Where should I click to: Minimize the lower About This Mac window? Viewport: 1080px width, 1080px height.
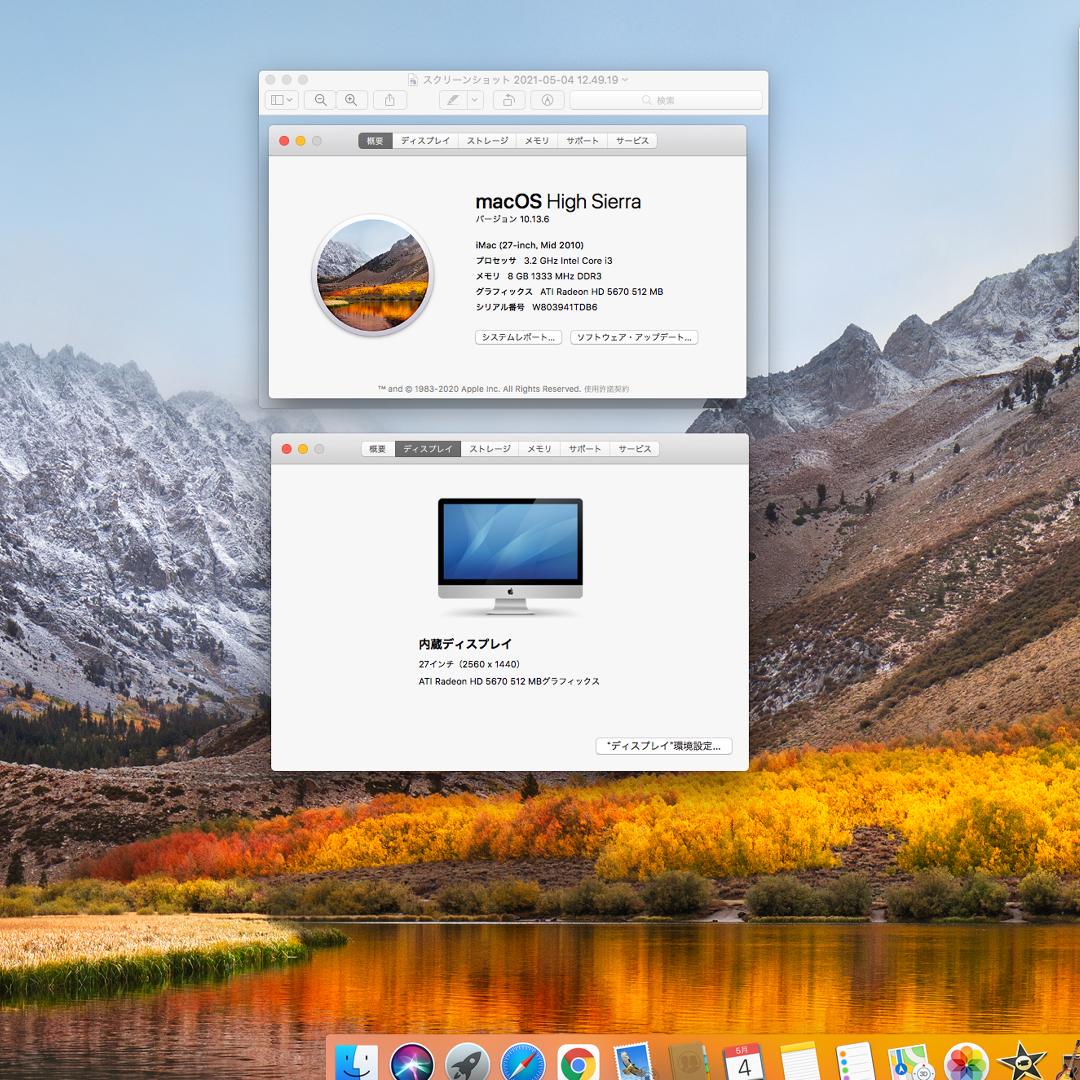[303, 449]
